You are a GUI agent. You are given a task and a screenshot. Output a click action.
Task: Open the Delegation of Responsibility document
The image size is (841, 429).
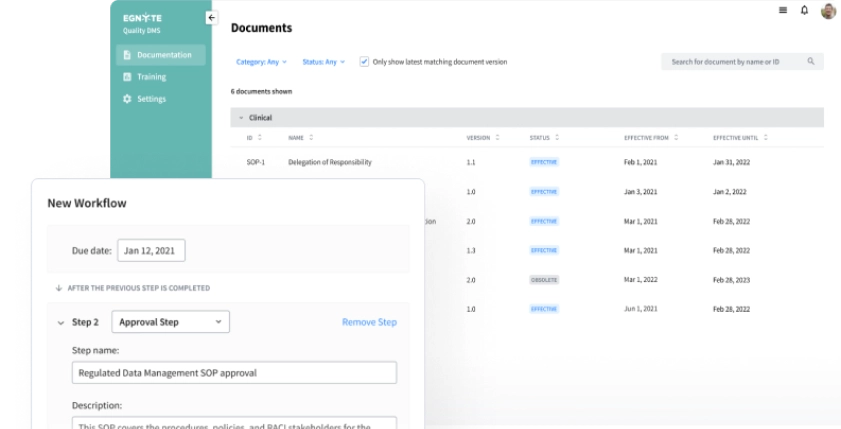pos(329,162)
